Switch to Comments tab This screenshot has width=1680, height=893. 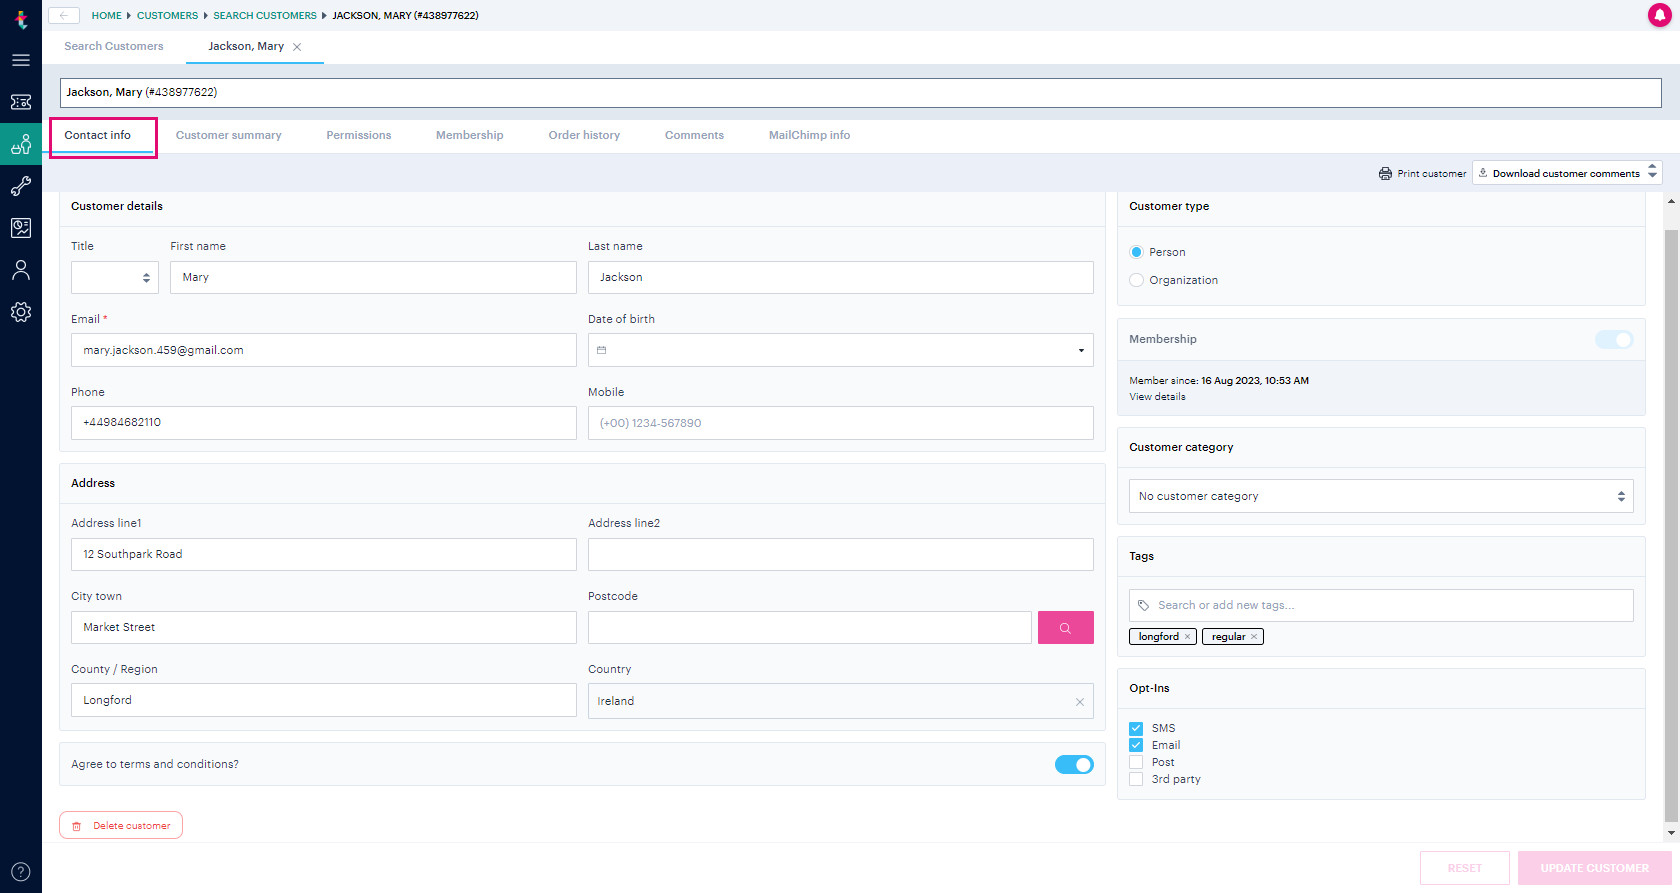coord(694,136)
